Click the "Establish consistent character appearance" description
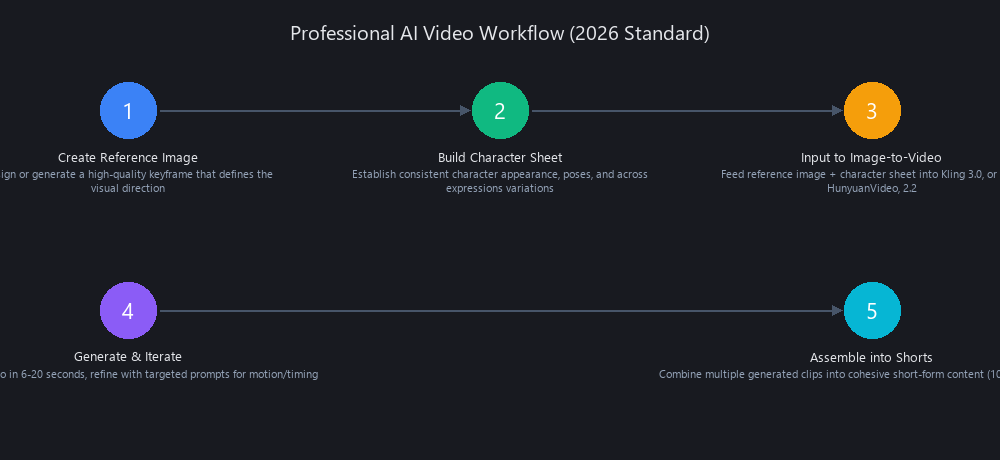This screenshot has height=460, width=1000. pyautogui.click(x=500, y=181)
